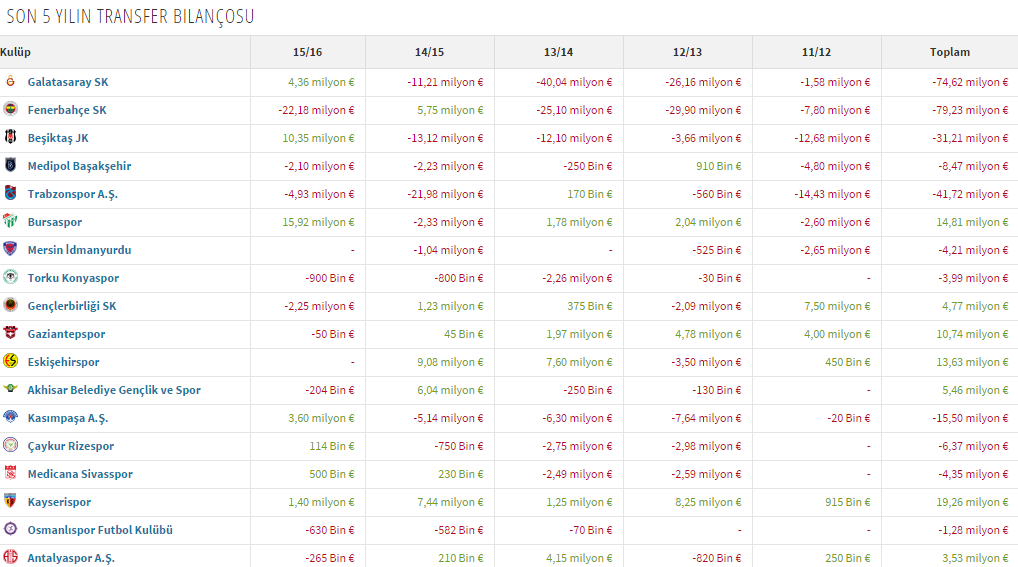Open the Fenerbahçe SK club link
Screen dimensions: 1018x567
tap(67, 110)
